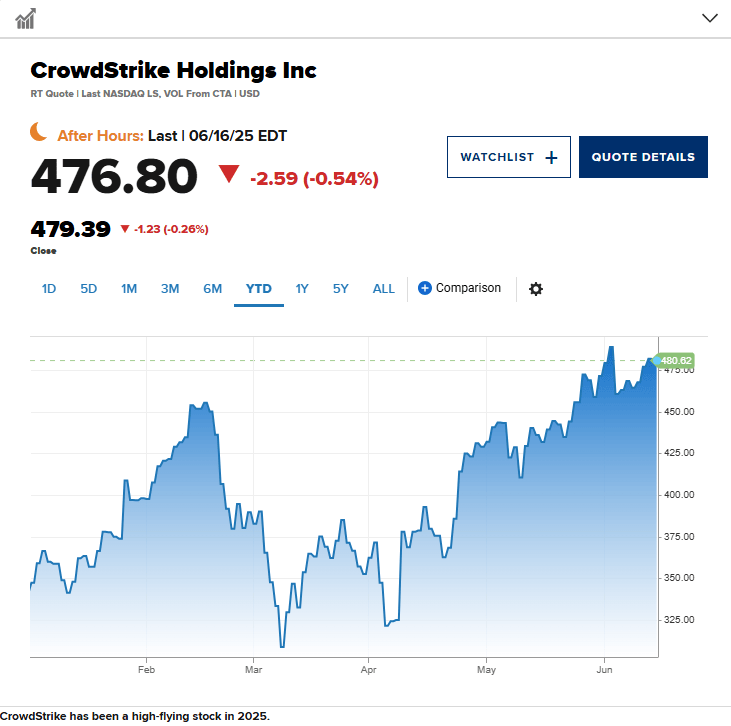Select the 5D time range
The height and width of the screenshot is (726, 731).
coord(89,289)
